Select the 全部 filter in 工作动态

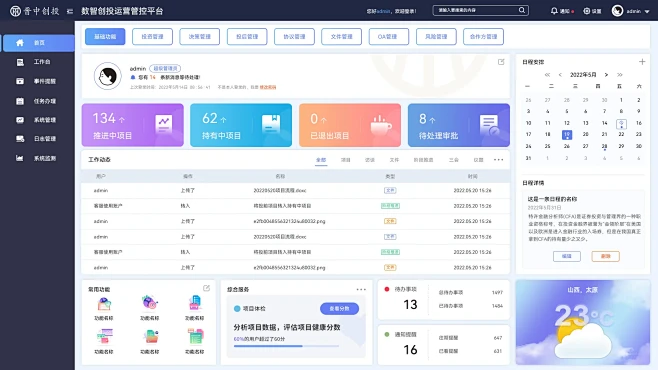coord(321,160)
